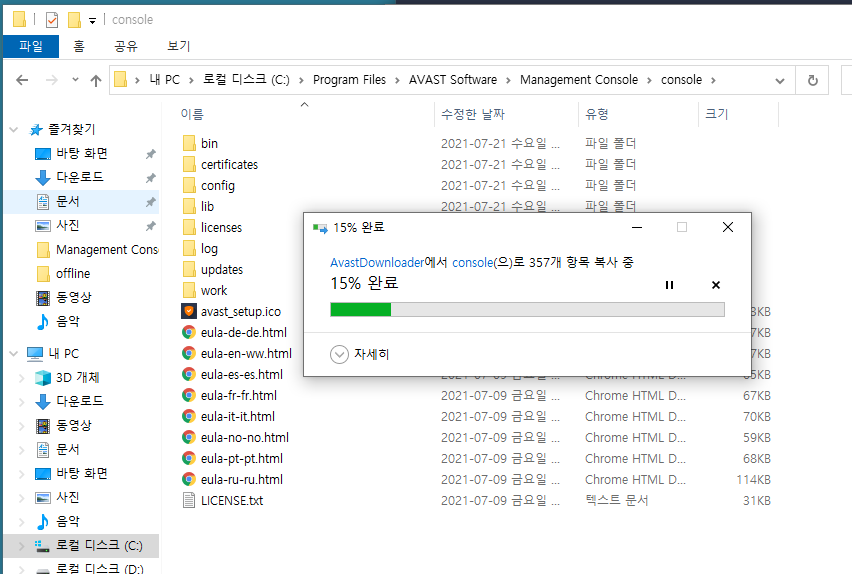This screenshot has width=852, height=574.
Task: Select the LICENSE.txt document icon
Action: click(x=189, y=501)
